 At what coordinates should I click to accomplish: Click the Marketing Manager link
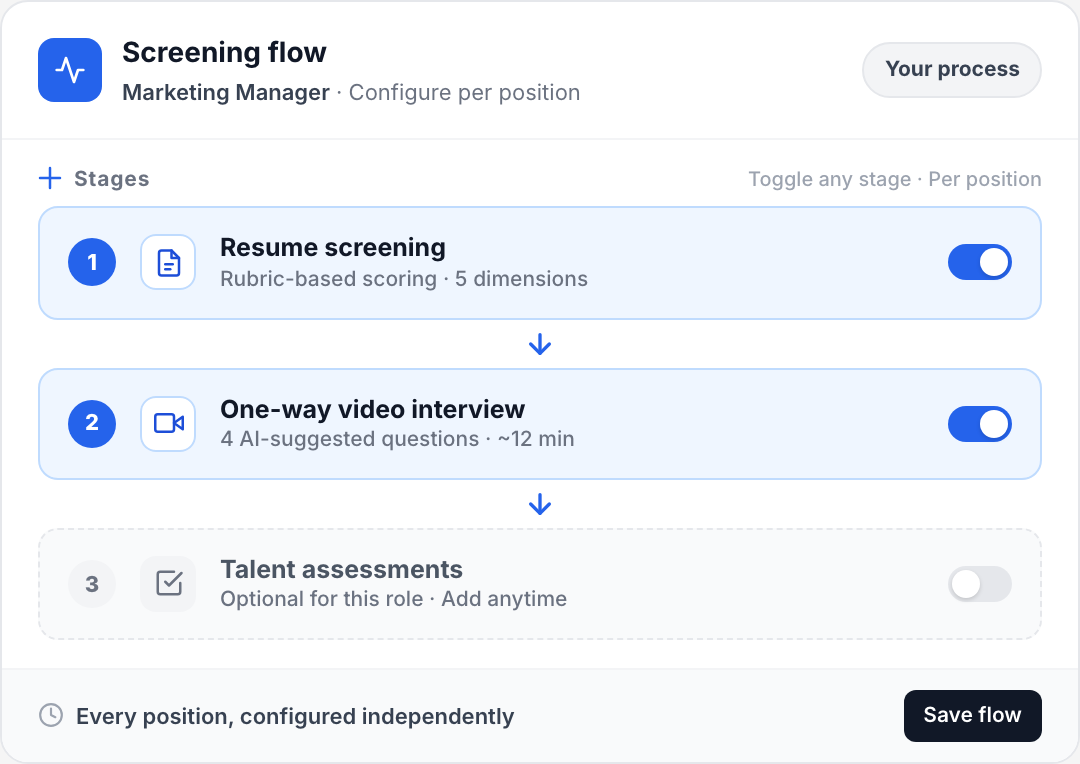(227, 92)
